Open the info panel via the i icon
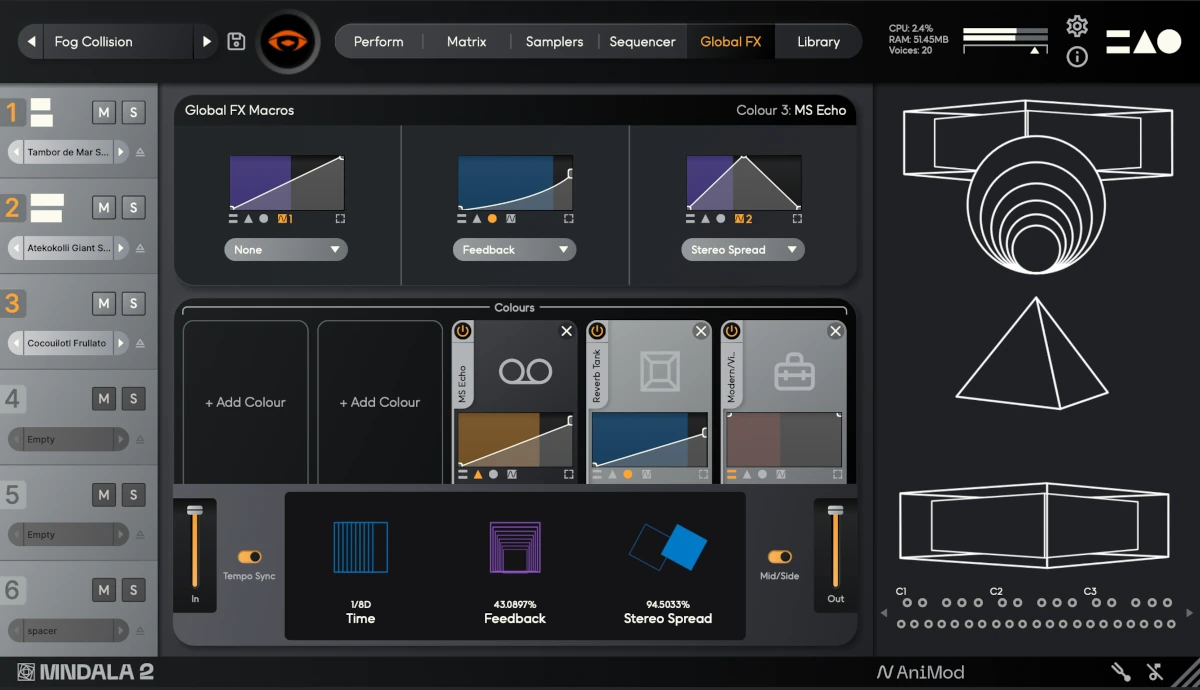The width and height of the screenshot is (1200, 690). click(x=1077, y=58)
